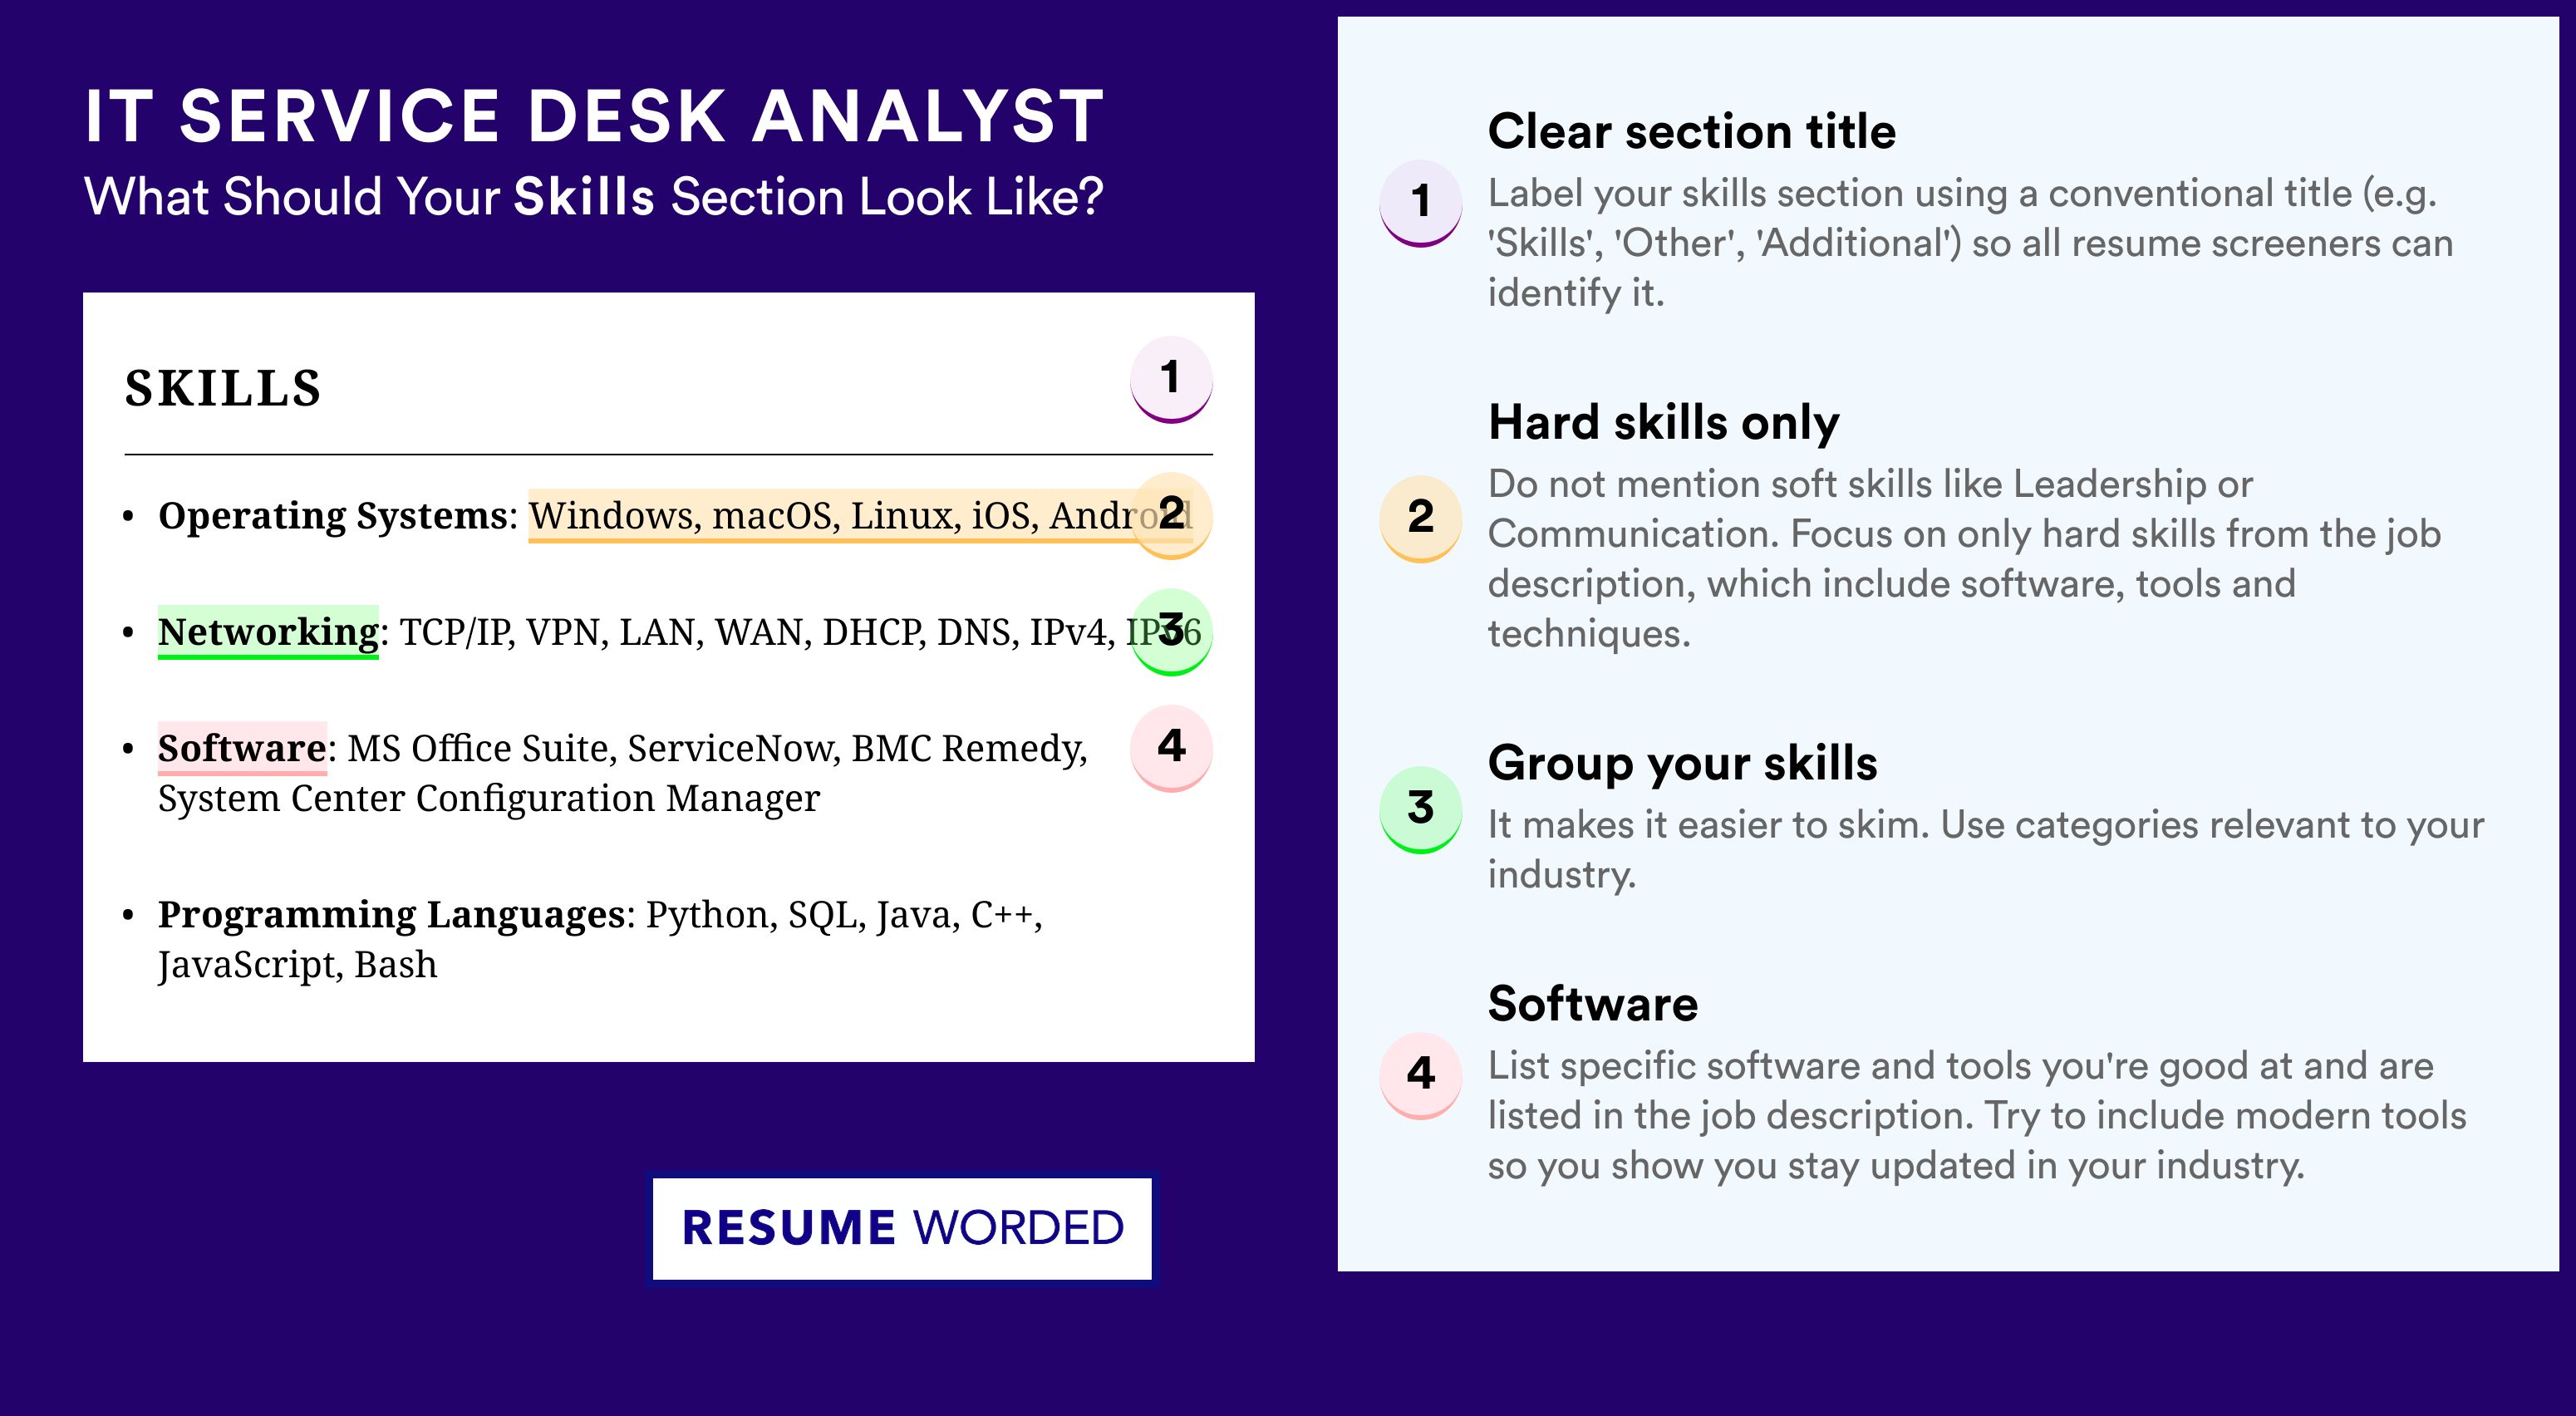This screenshot has height=1416, width=2576.
Task: Click the Operating Systems bullet label
Action: tap(333, 517)
